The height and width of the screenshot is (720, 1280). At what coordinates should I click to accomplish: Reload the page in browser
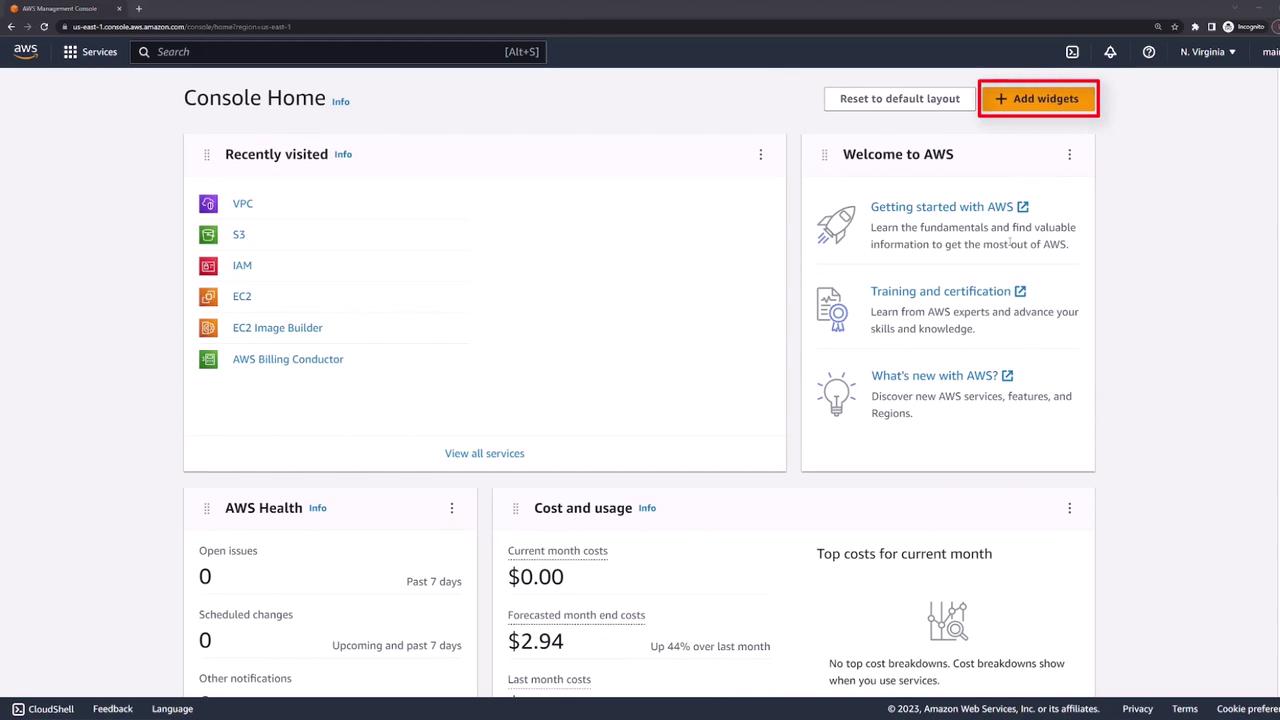44,27
